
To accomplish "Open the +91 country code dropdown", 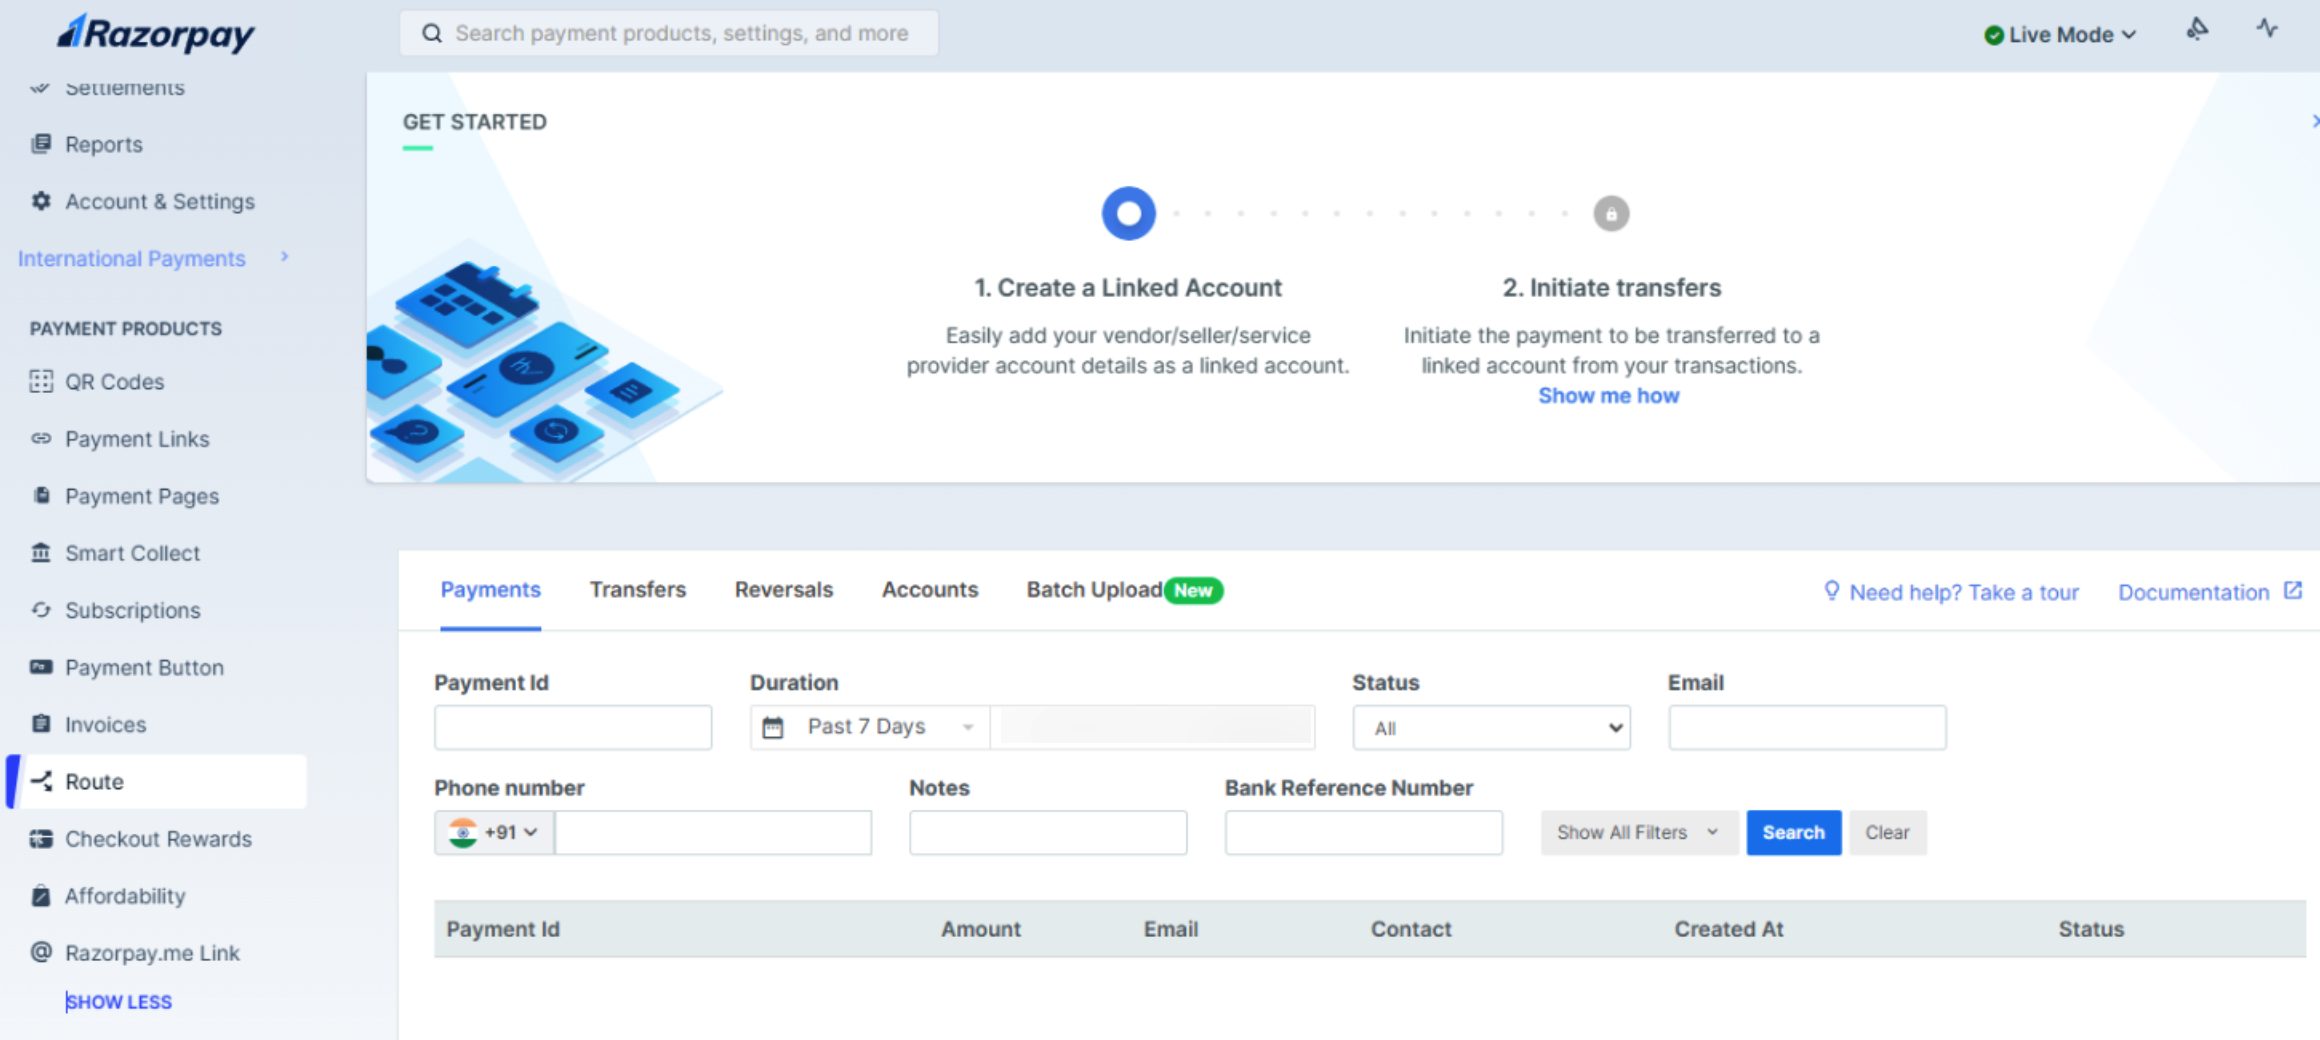I will 495,832.
